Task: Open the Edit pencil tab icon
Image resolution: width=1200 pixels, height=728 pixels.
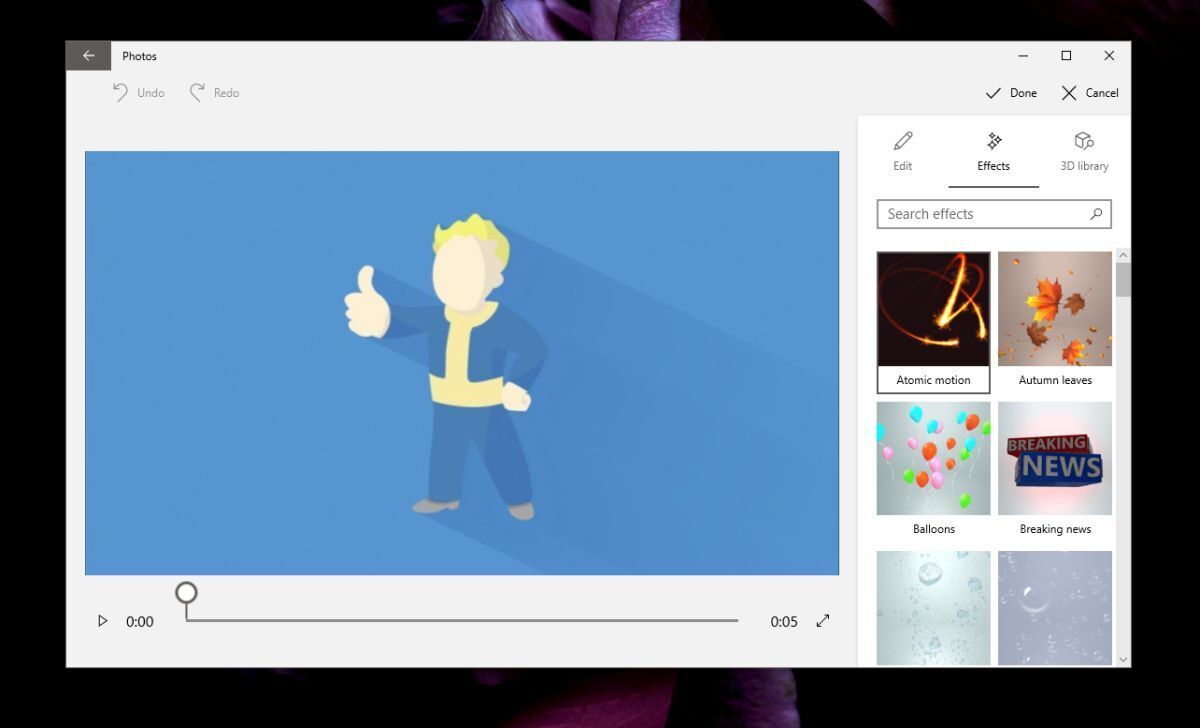Action: pyautogui.click(x=902, y=141)
